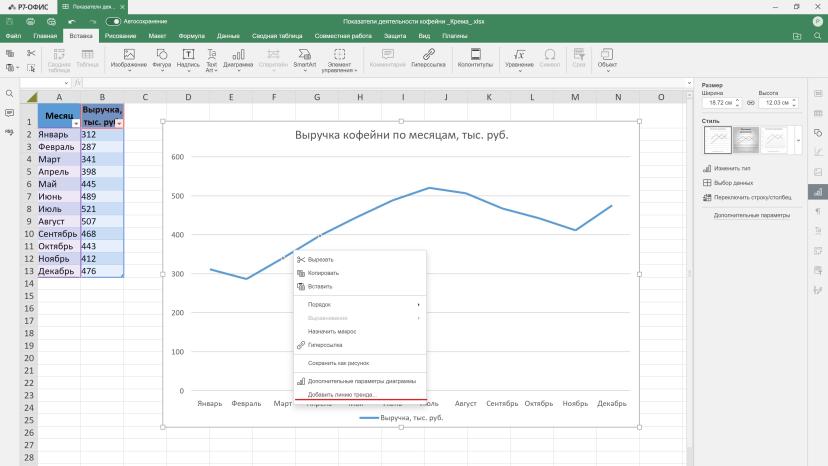Click the Print icon in the title bar
The height and width of the screenshot is (466, 828).
point(31,22)
